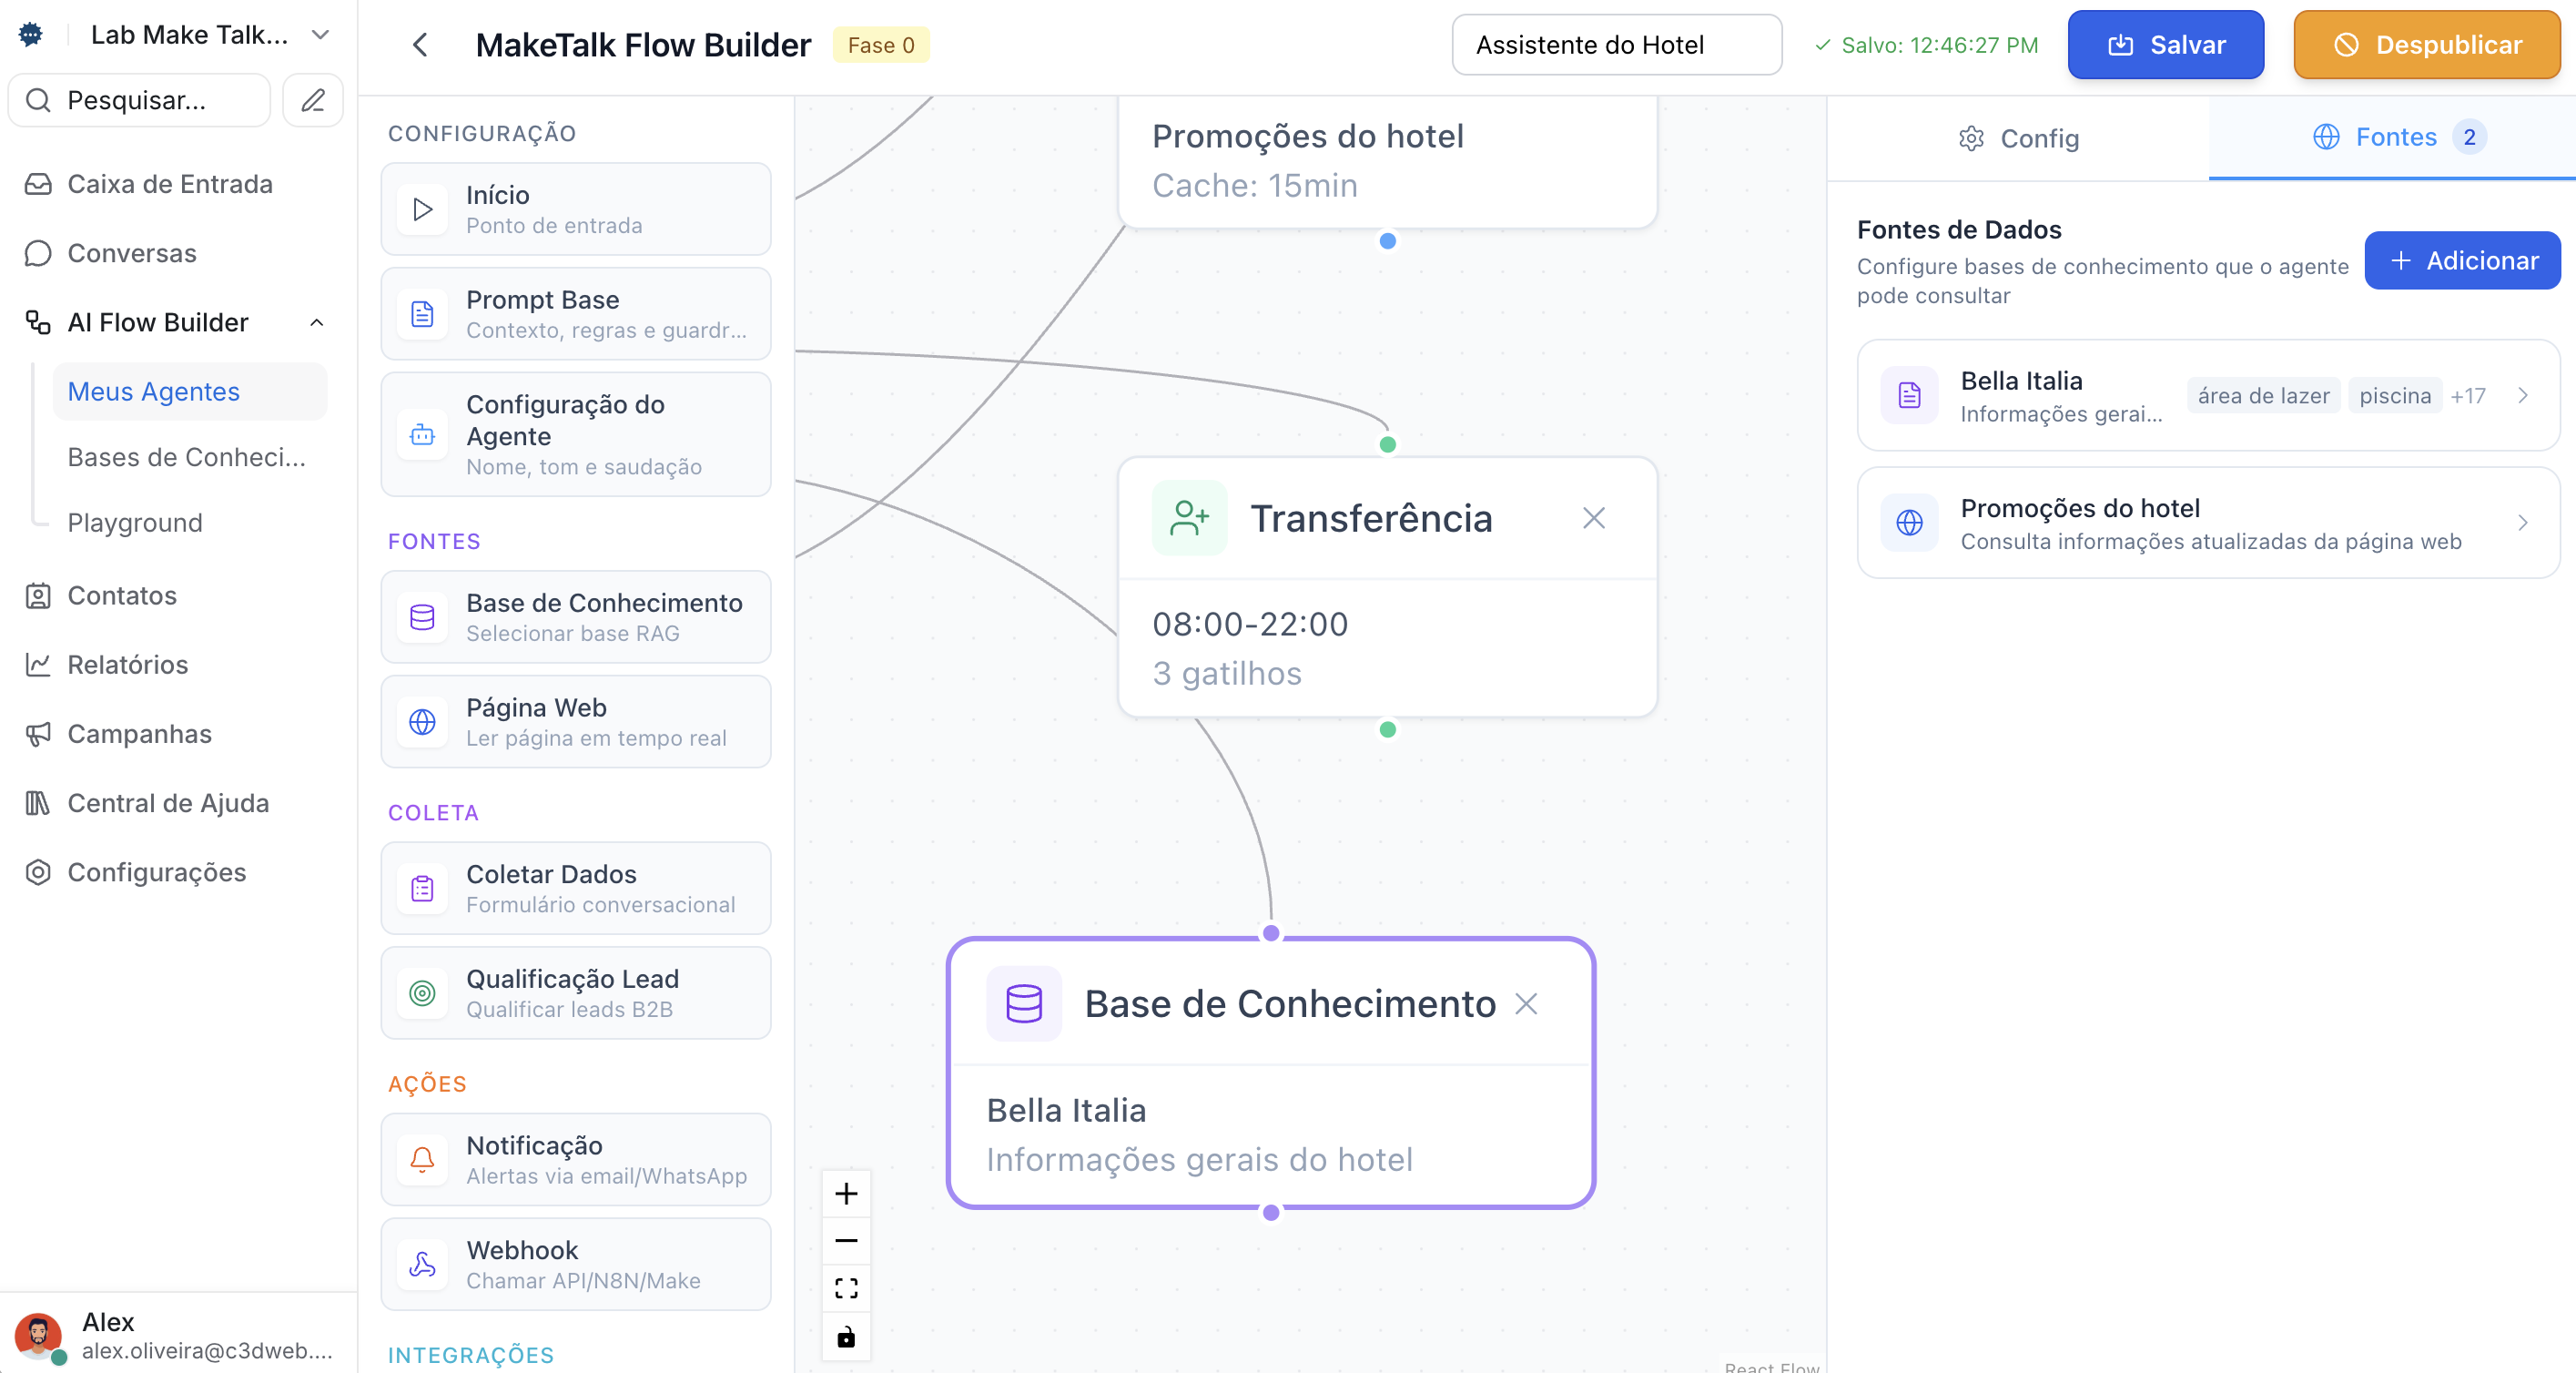
Task: Remove the Transferência node with X
Action: coord(1594,518)
